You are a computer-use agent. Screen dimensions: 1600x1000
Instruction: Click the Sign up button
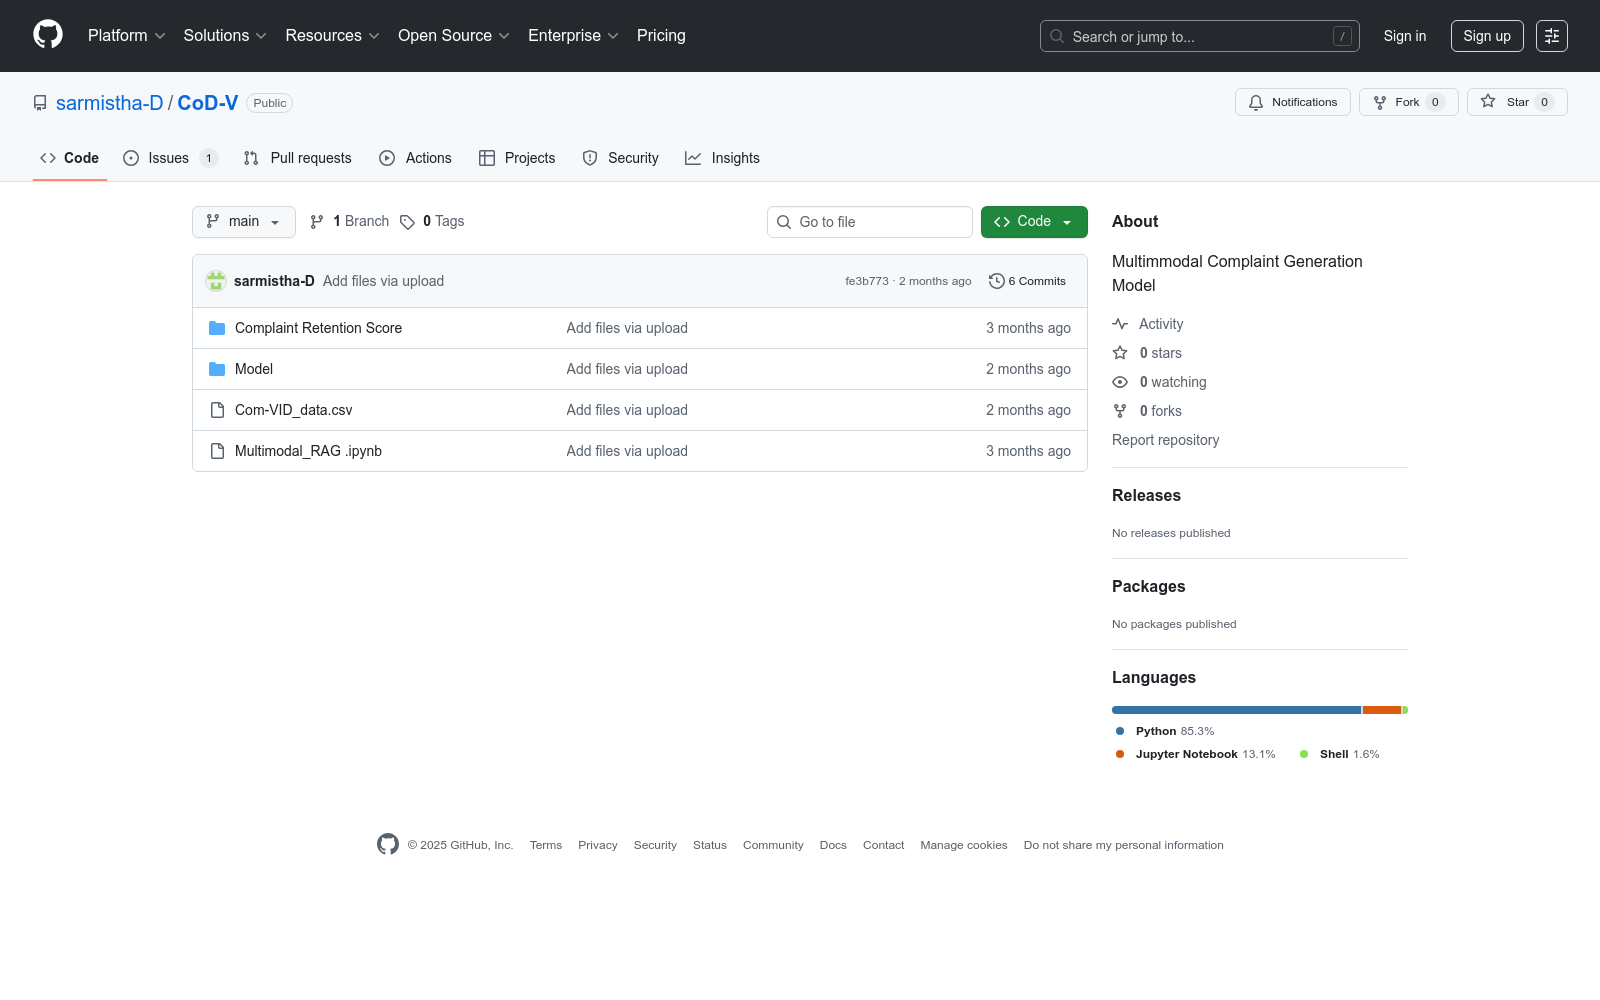tap(1487, 36)
